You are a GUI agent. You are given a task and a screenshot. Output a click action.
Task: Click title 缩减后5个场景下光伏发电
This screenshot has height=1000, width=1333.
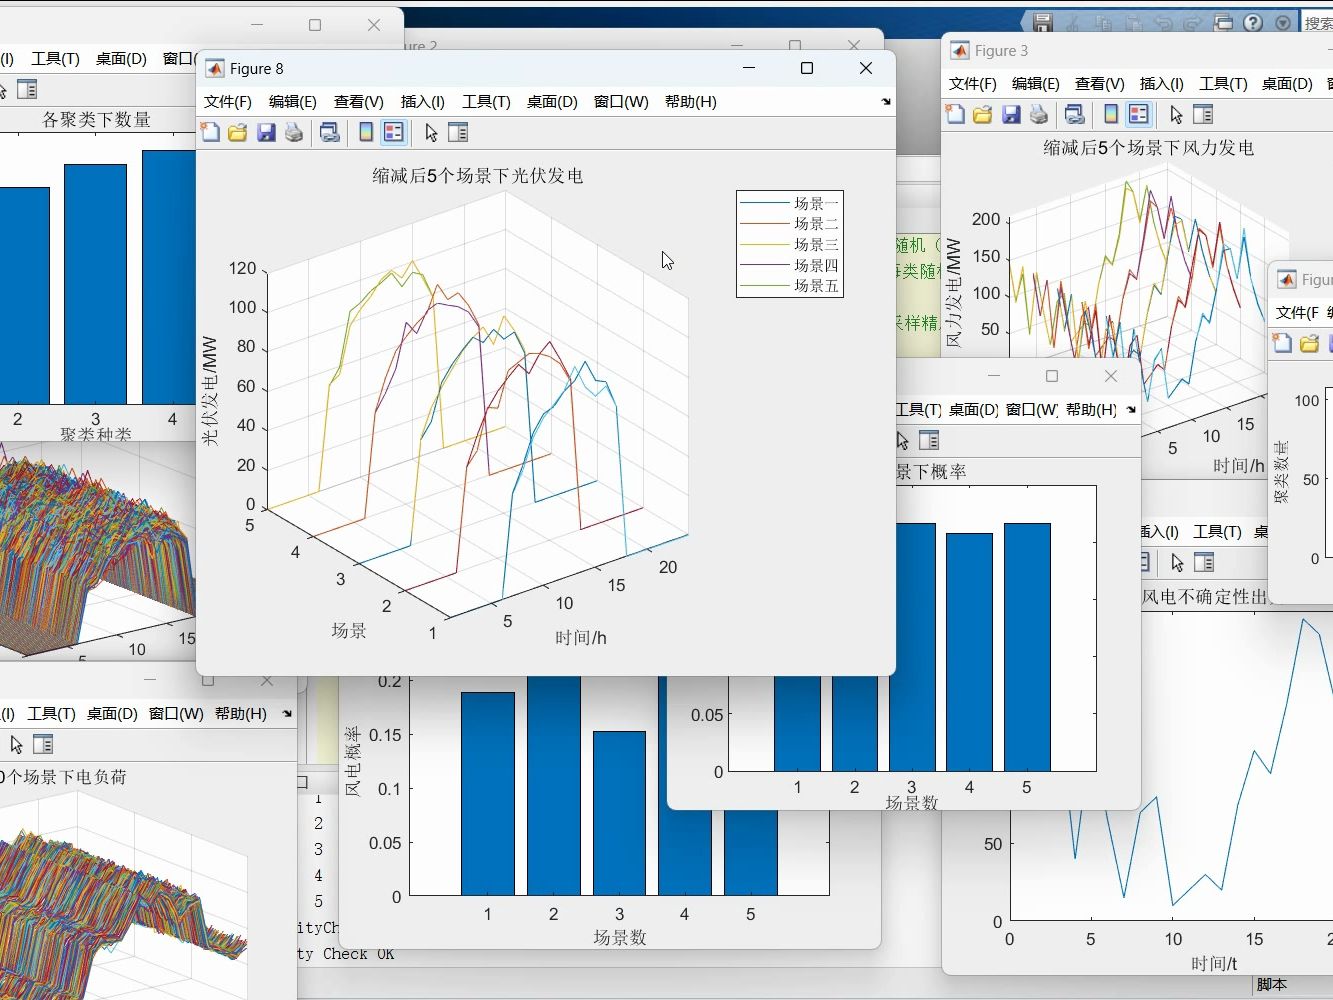click(478, 176)
